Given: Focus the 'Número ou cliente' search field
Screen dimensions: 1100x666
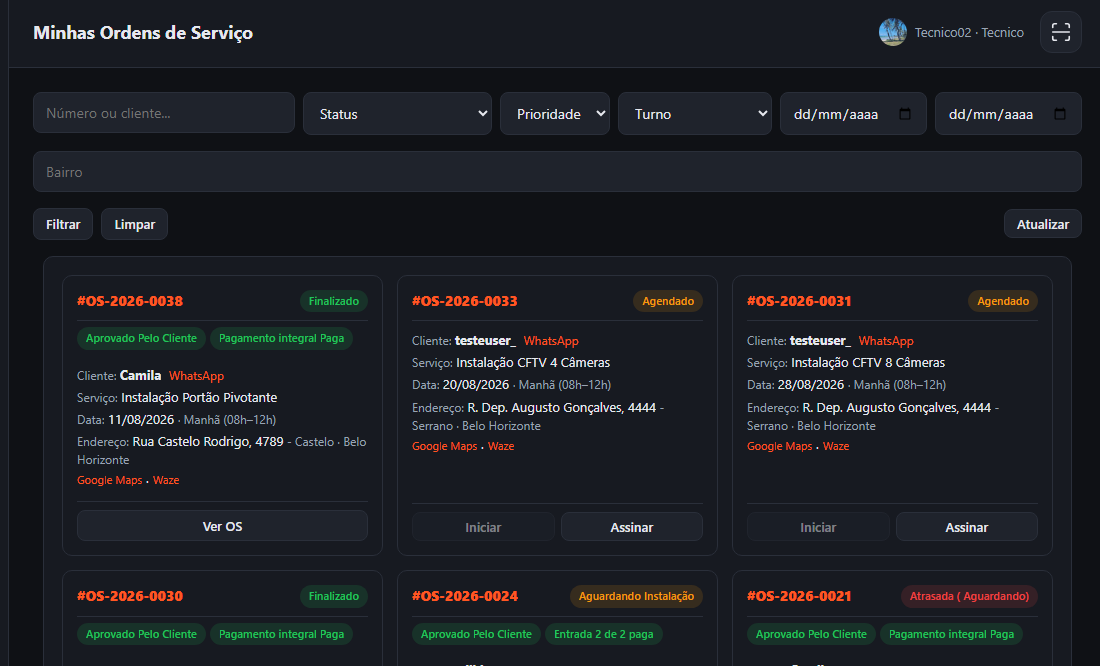Looking at the screenshot, I should (x=163, y=113).
